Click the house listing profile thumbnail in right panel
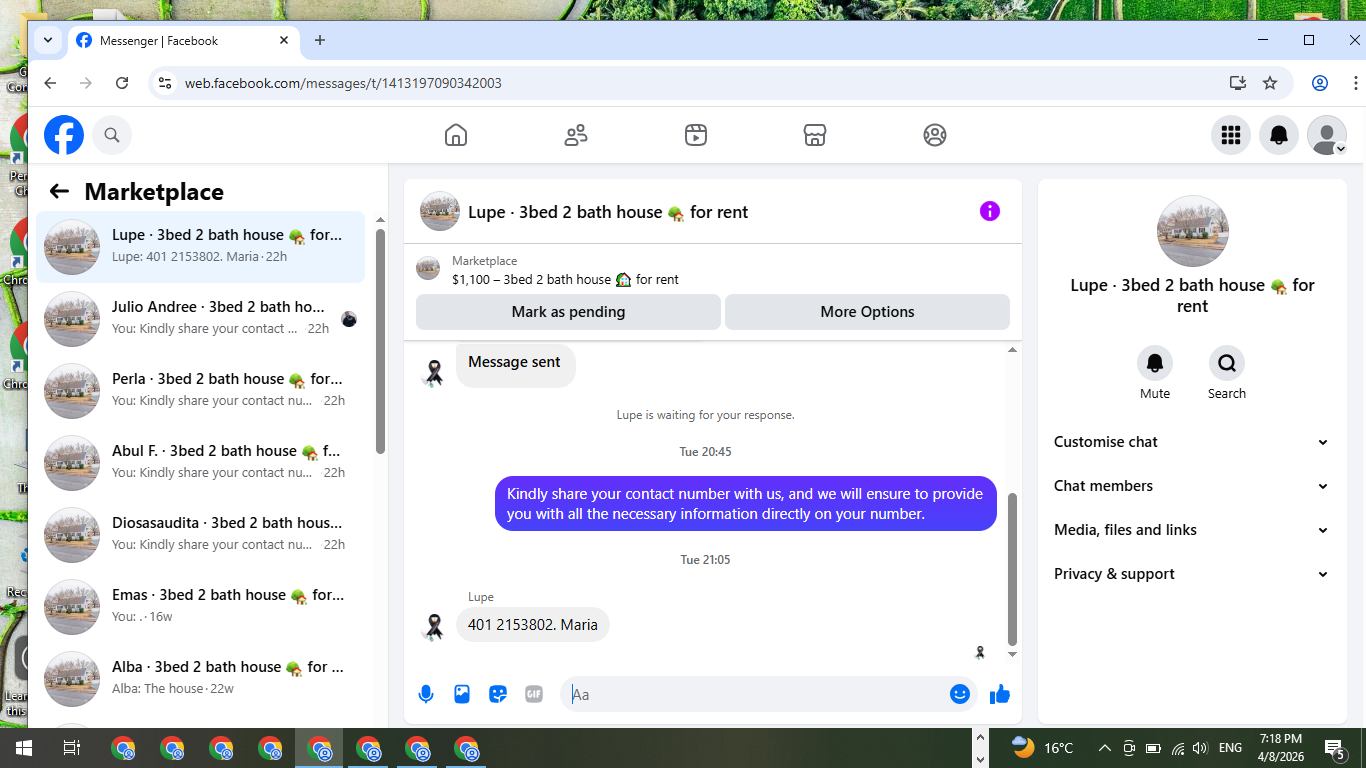This screenshot has width=1366, height=768. (x=1192, y=231)
